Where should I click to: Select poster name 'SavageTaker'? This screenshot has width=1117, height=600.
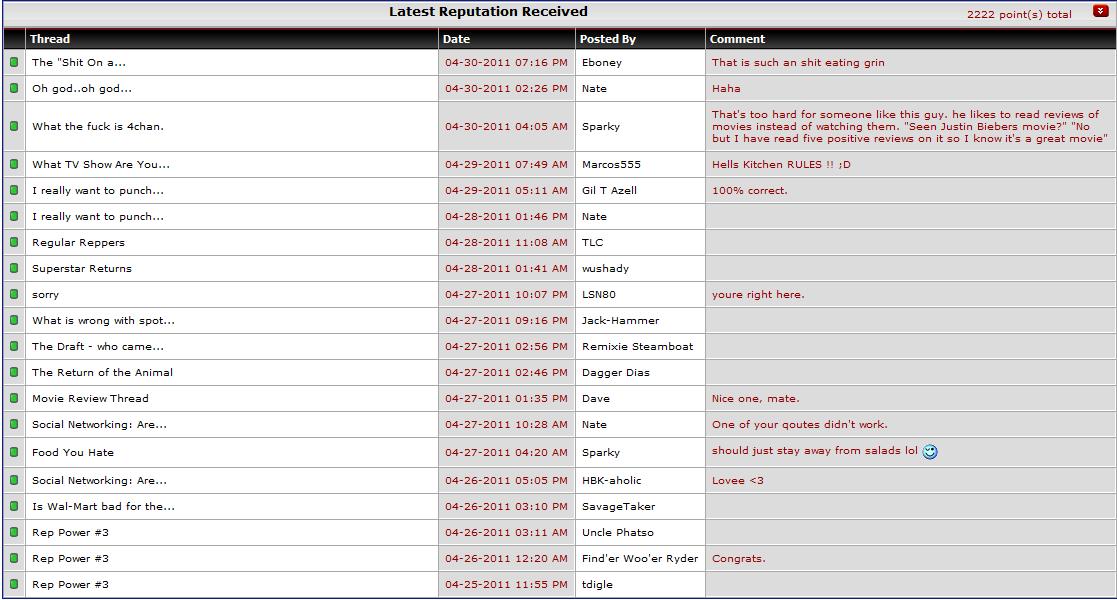tap(618, 506)
